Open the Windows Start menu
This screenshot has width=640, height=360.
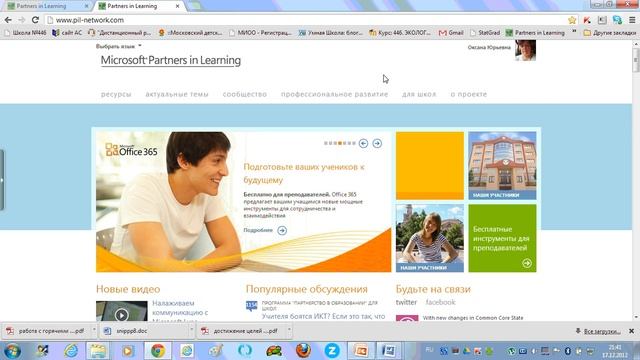pyautogui.click(x=12, y=351)
